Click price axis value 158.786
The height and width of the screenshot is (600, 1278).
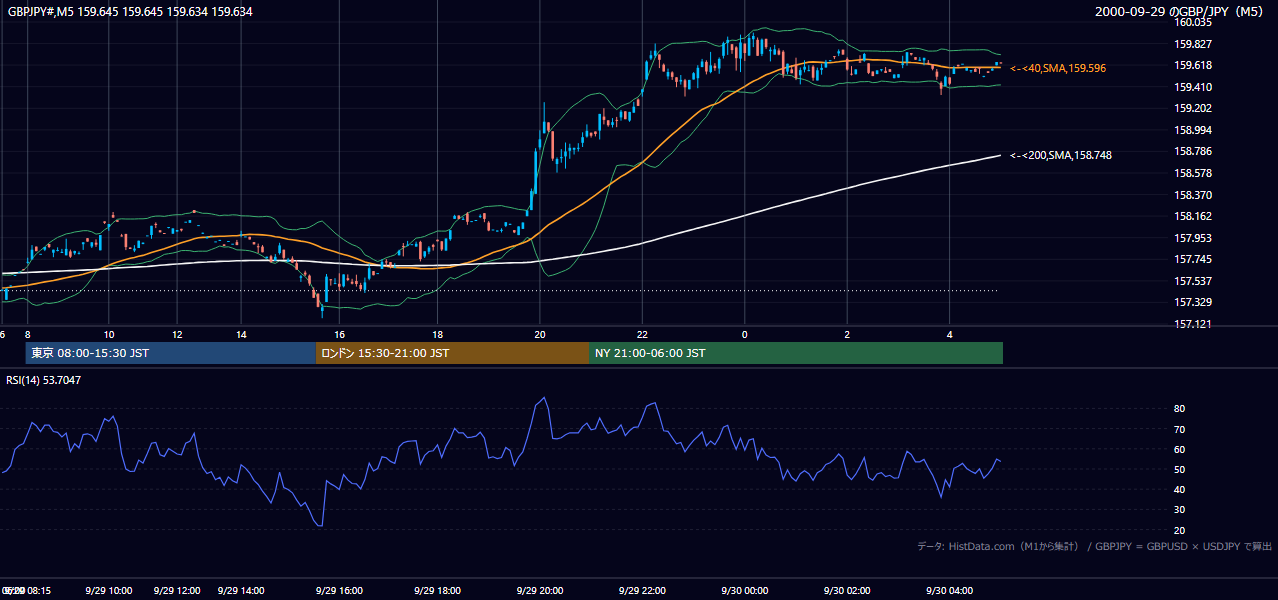click(1194, 151)
